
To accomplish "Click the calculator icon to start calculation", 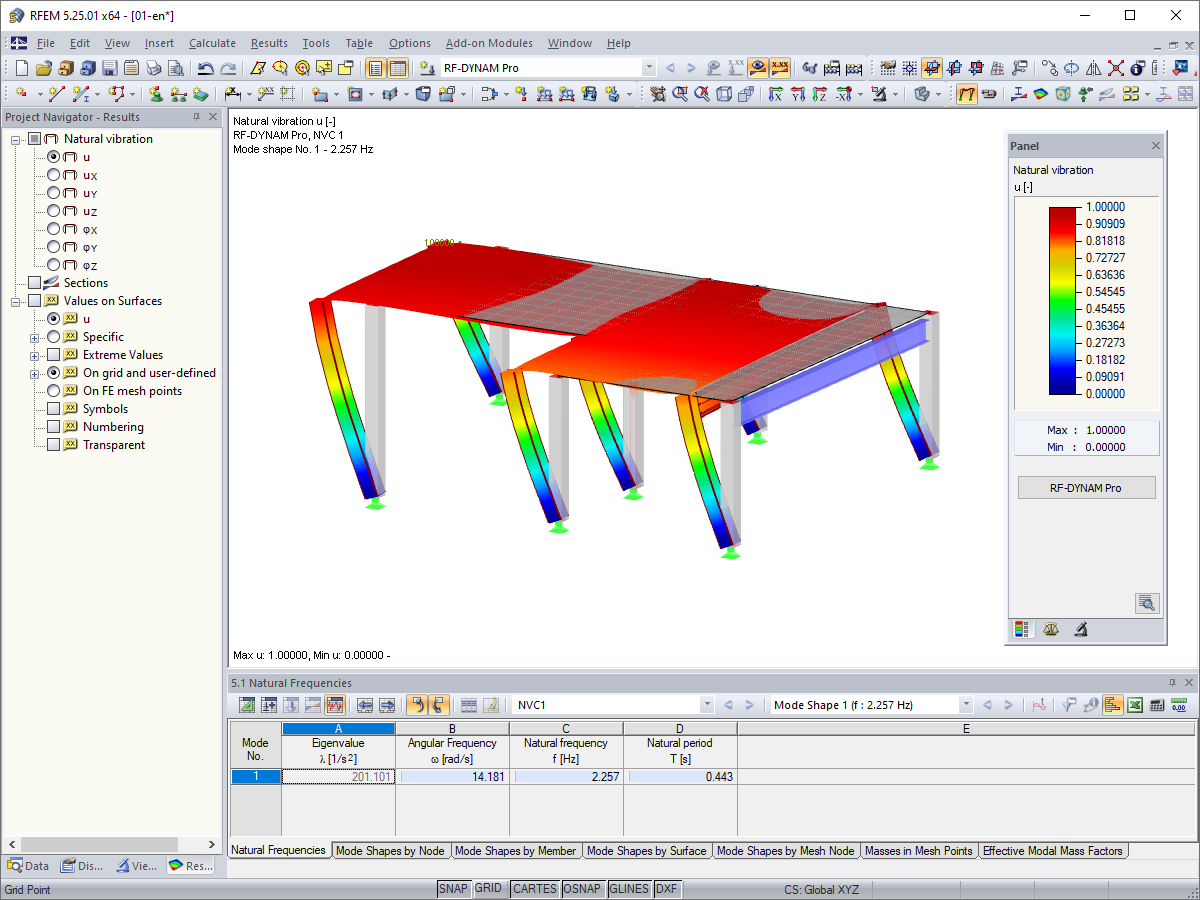I will pyautogui.click(x=1157, y=705).
